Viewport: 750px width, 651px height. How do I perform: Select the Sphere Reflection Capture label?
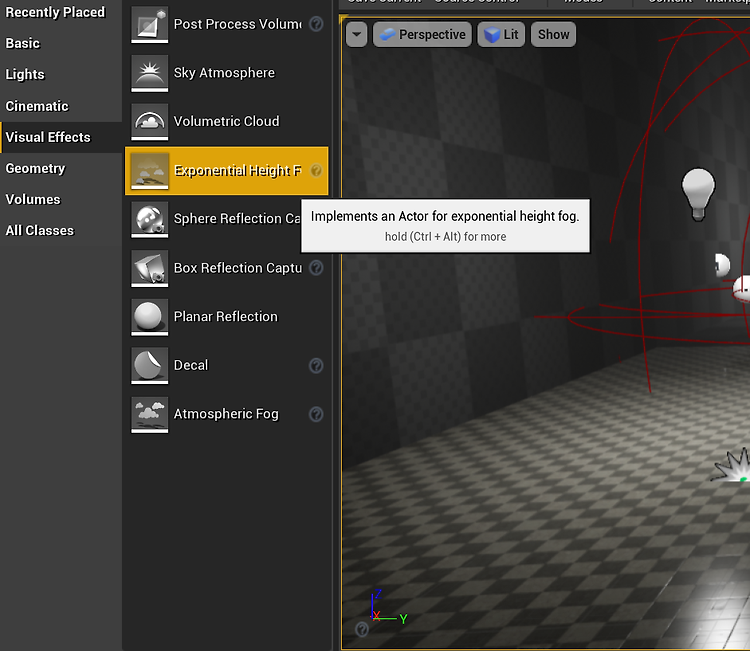pyautogui.click(x=237, y=219)
